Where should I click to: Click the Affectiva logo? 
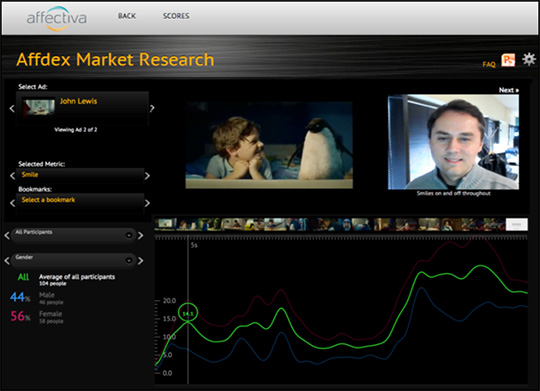coord(56,18)
